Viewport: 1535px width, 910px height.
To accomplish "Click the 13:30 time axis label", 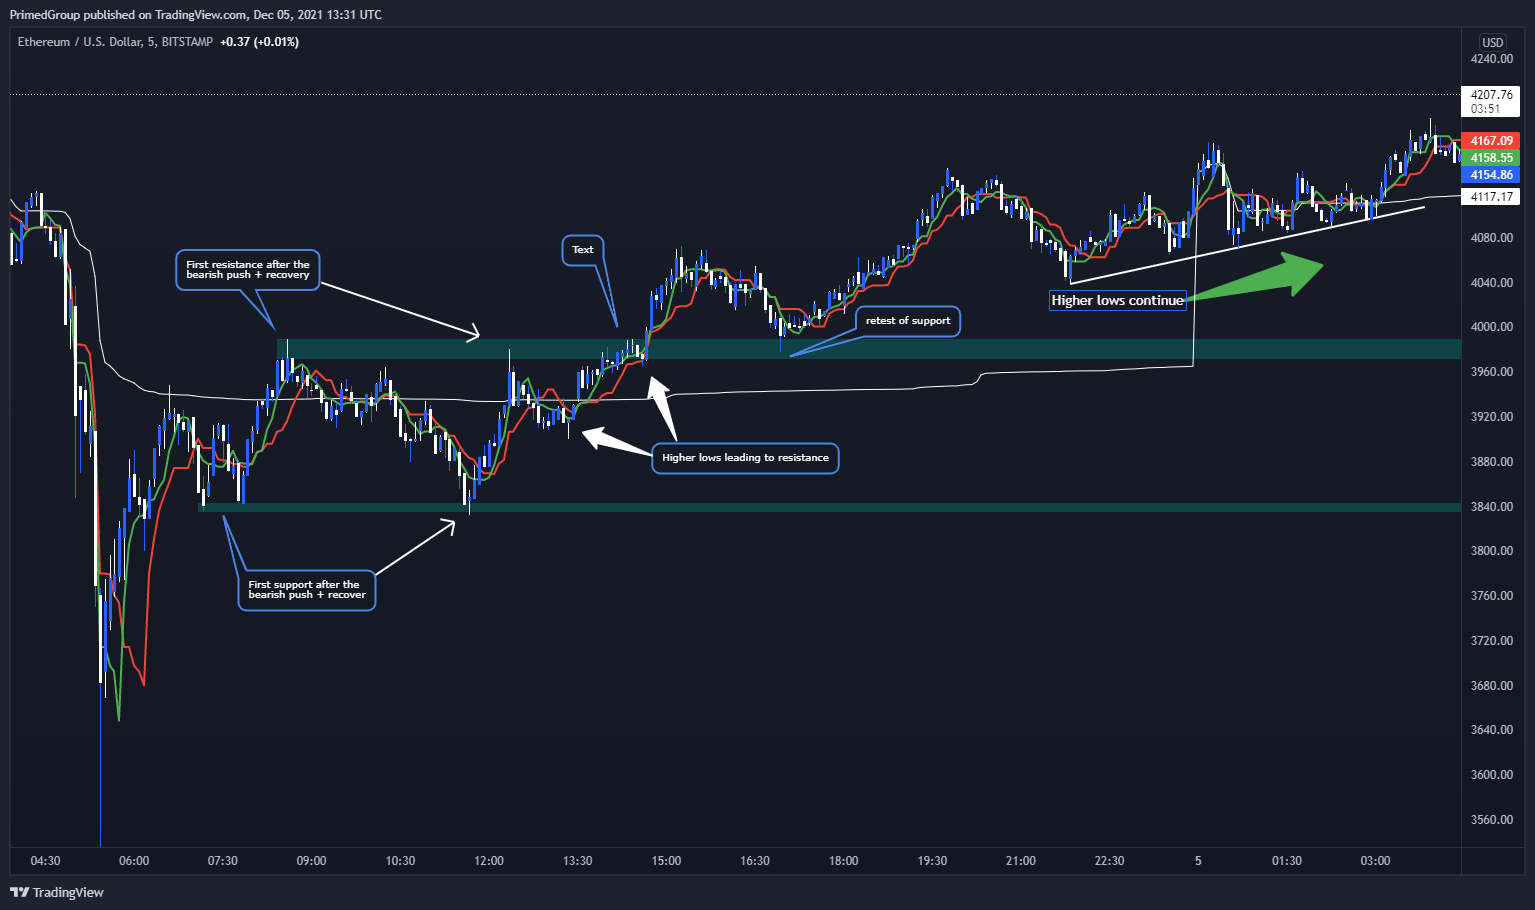I will click(x=578, y=861).
